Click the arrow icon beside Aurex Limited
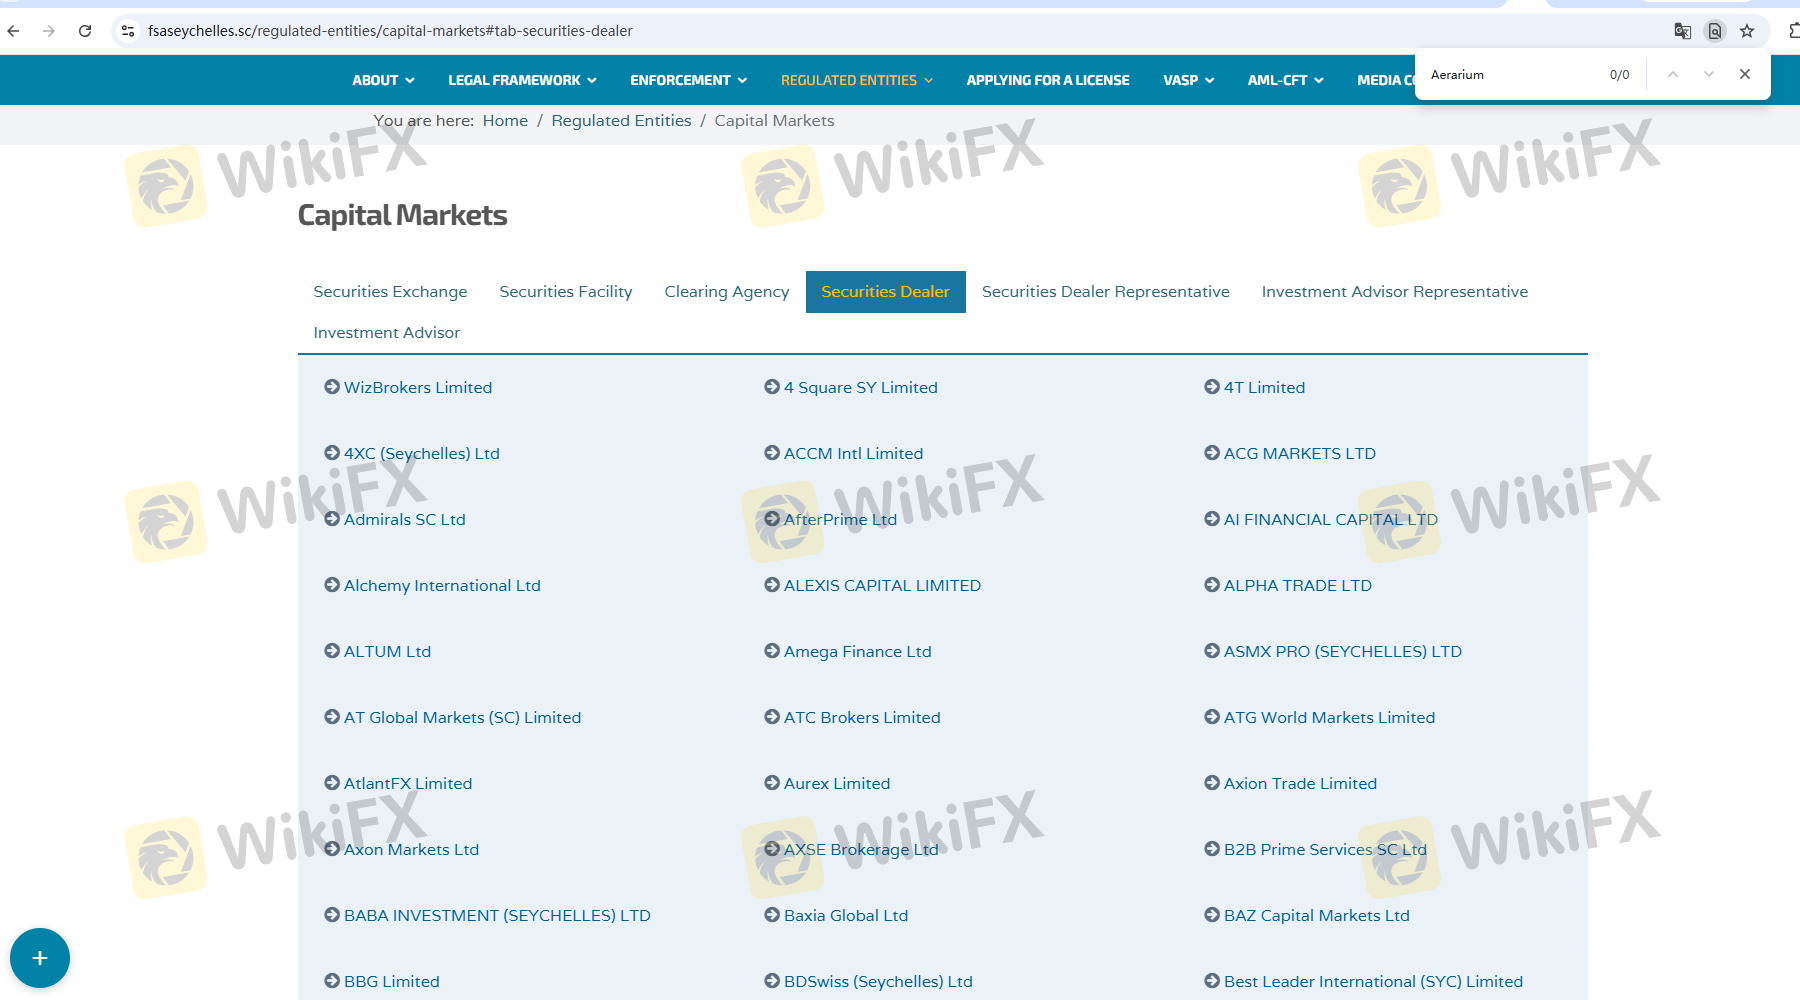Screen dimensions: 1800x1000 point(772,783)
